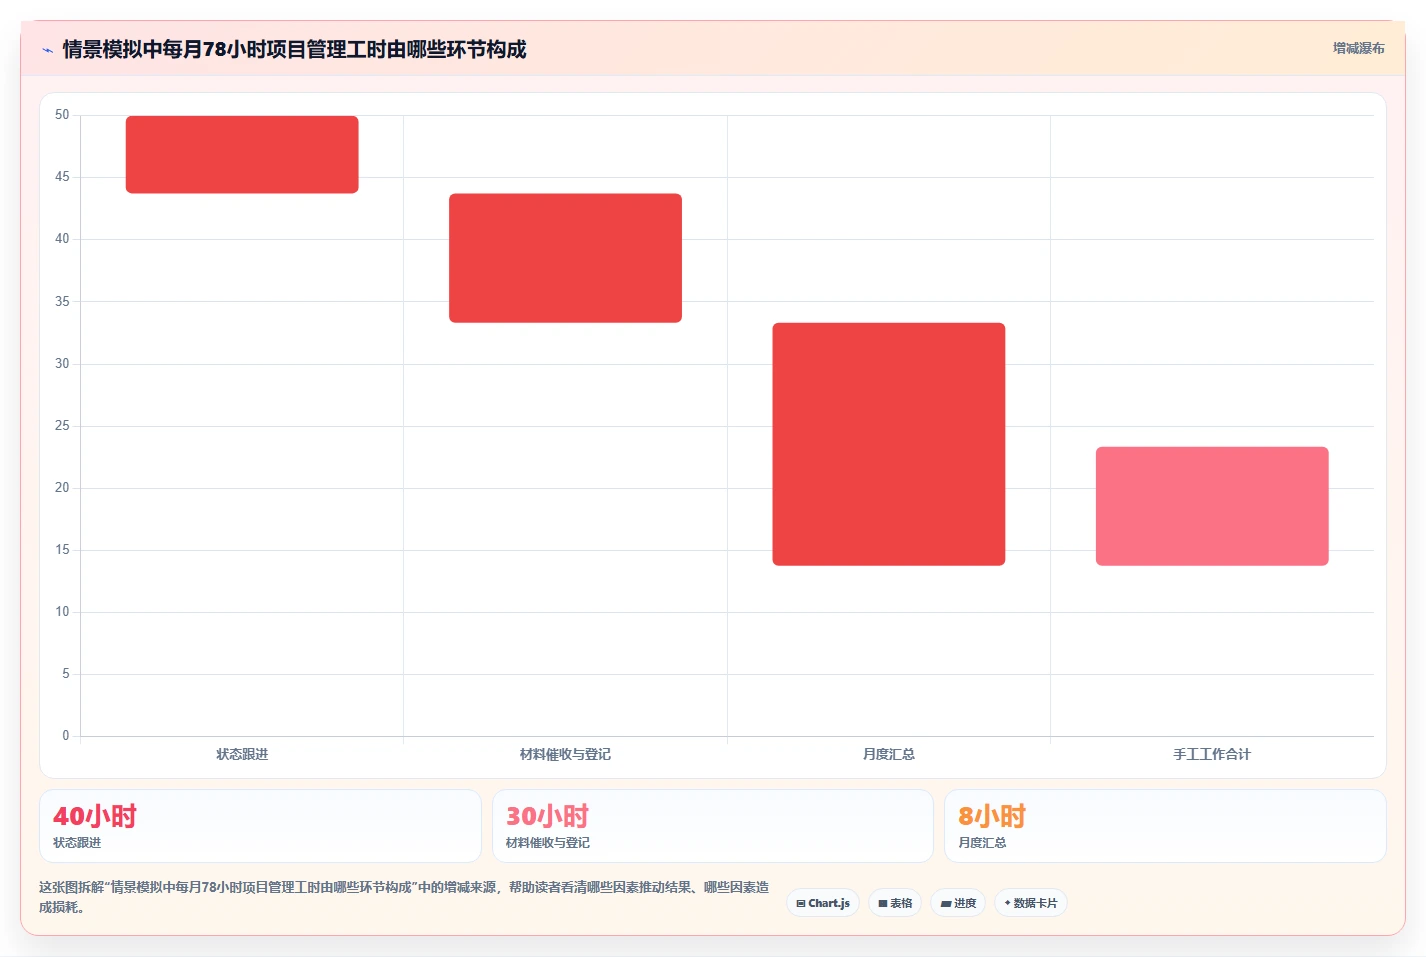Viewport: 1426px width, 957px height.
Task: Open the 40小时 状态跟进 data card
Action: coord(260,826)
